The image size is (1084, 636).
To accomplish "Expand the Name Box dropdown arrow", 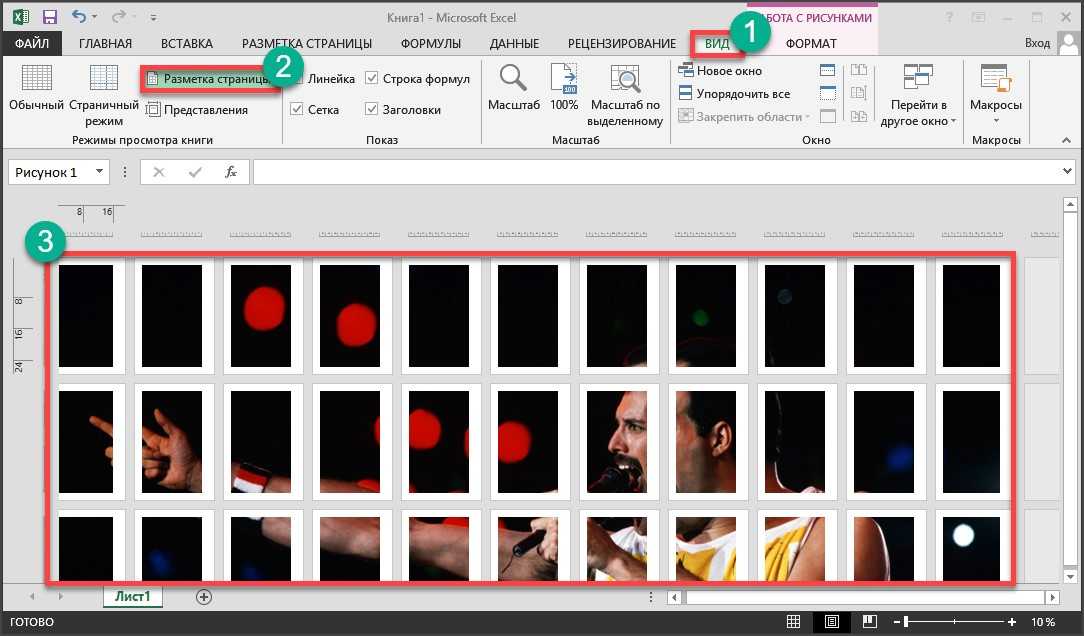I will (x=99, y=172).
